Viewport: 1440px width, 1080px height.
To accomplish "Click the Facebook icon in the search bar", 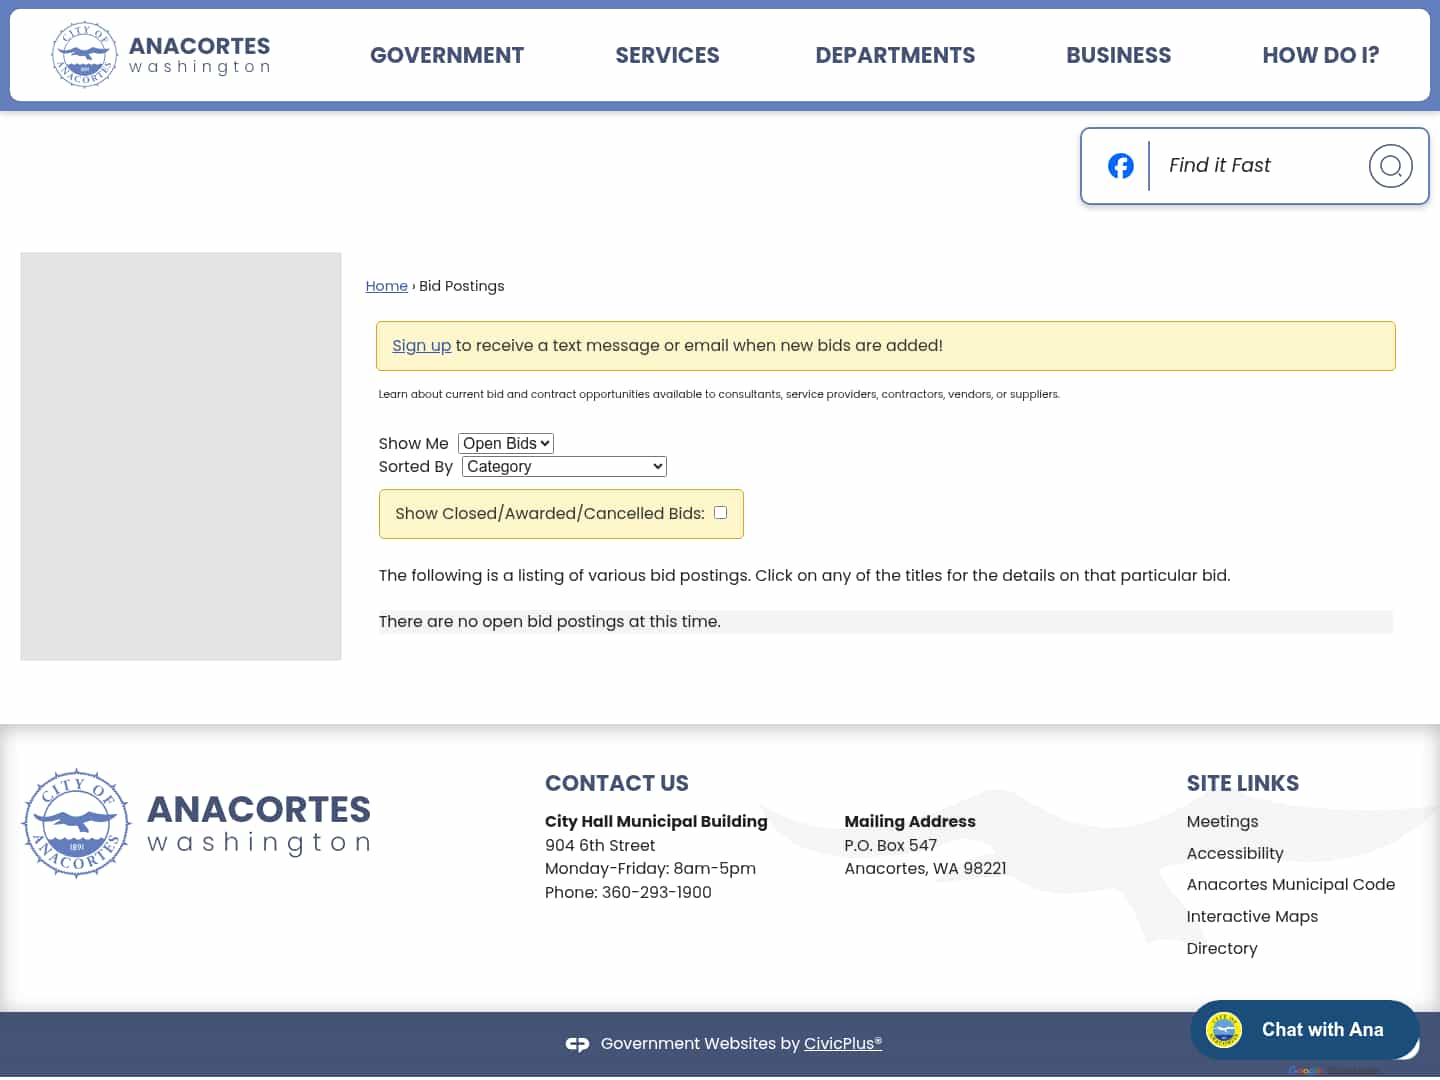I will pos(1120,166).
